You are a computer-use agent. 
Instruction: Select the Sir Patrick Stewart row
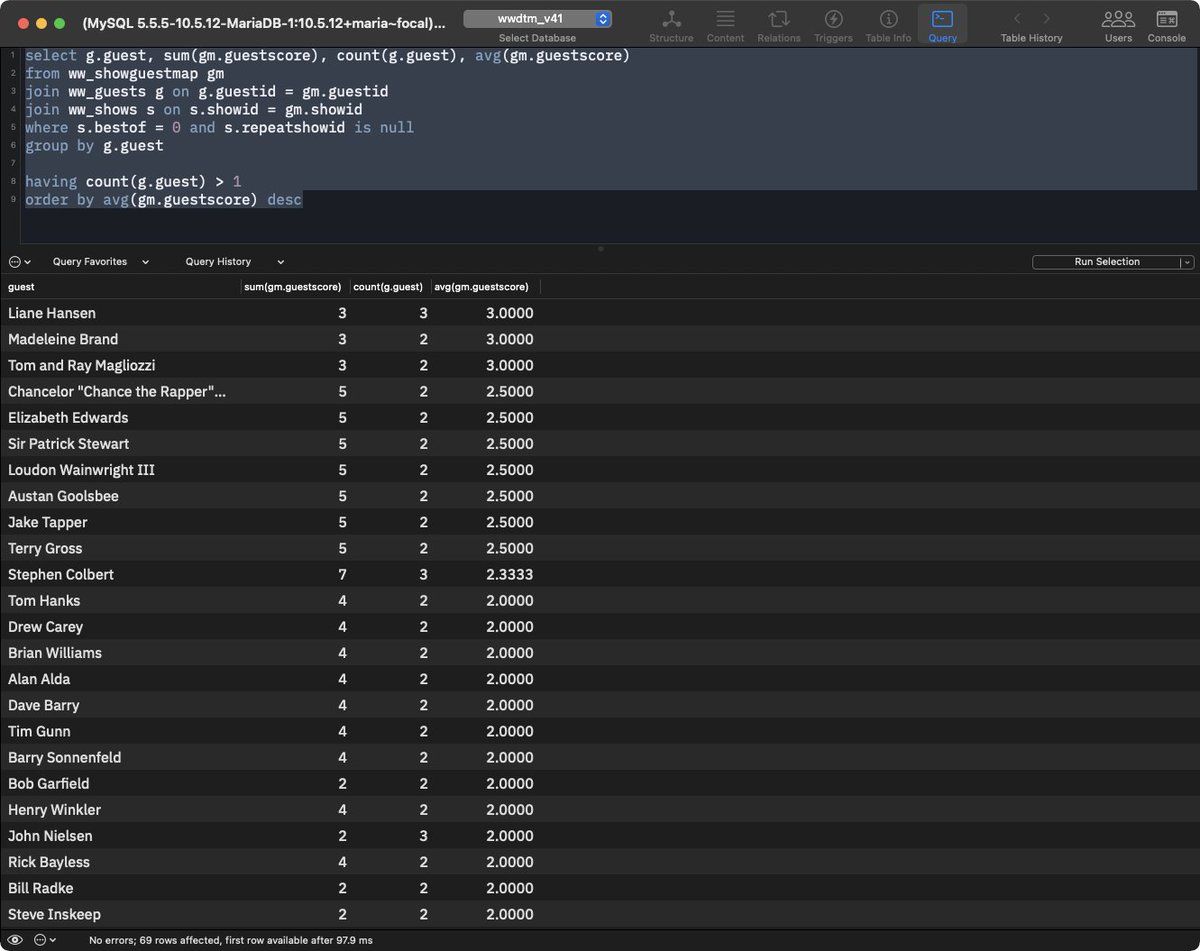coord(600,443)
